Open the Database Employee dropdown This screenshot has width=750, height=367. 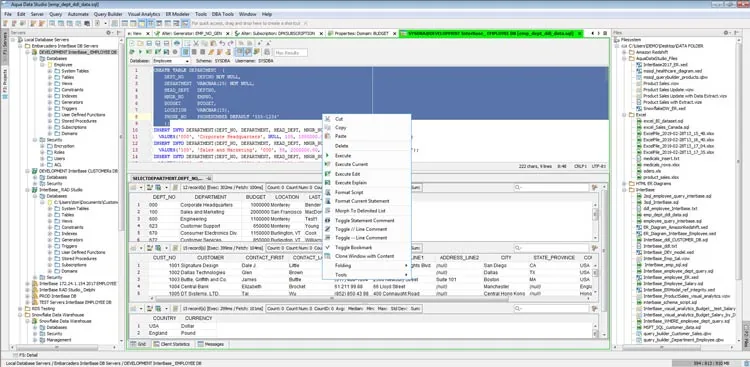[171, 61]
